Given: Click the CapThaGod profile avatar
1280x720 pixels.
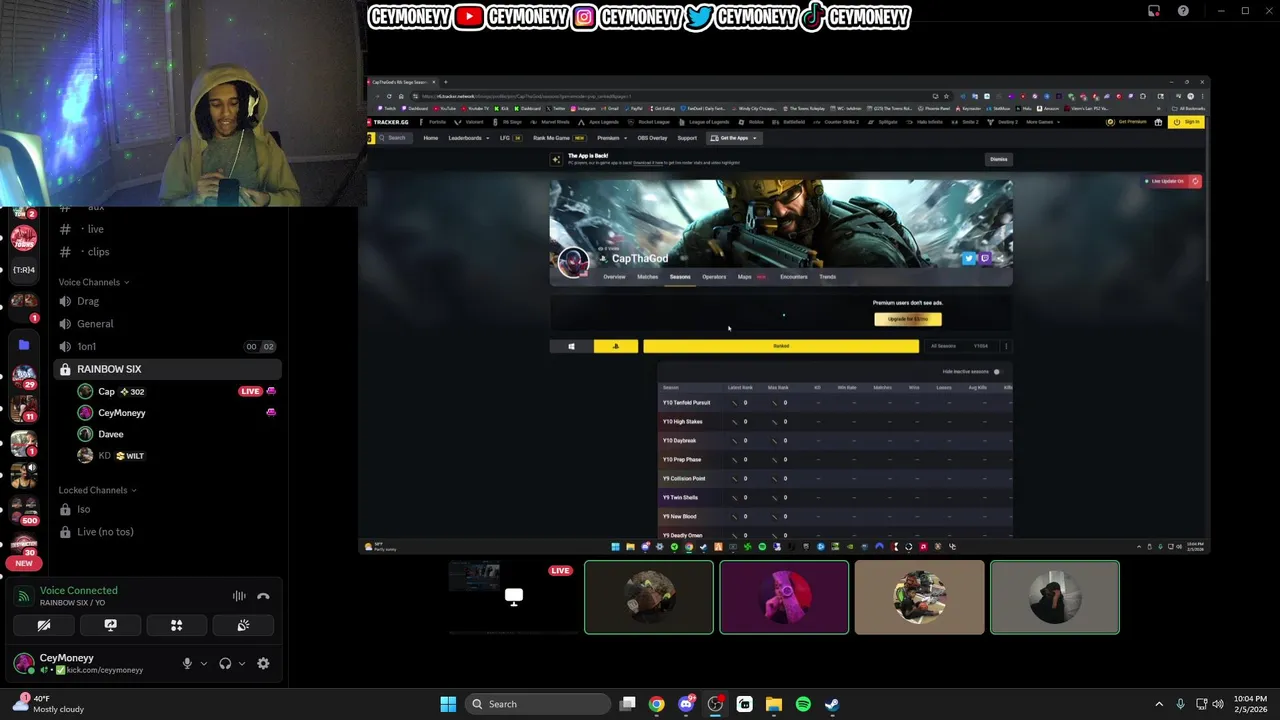Looking at the screenshot, I should click(x=573, y=262).
